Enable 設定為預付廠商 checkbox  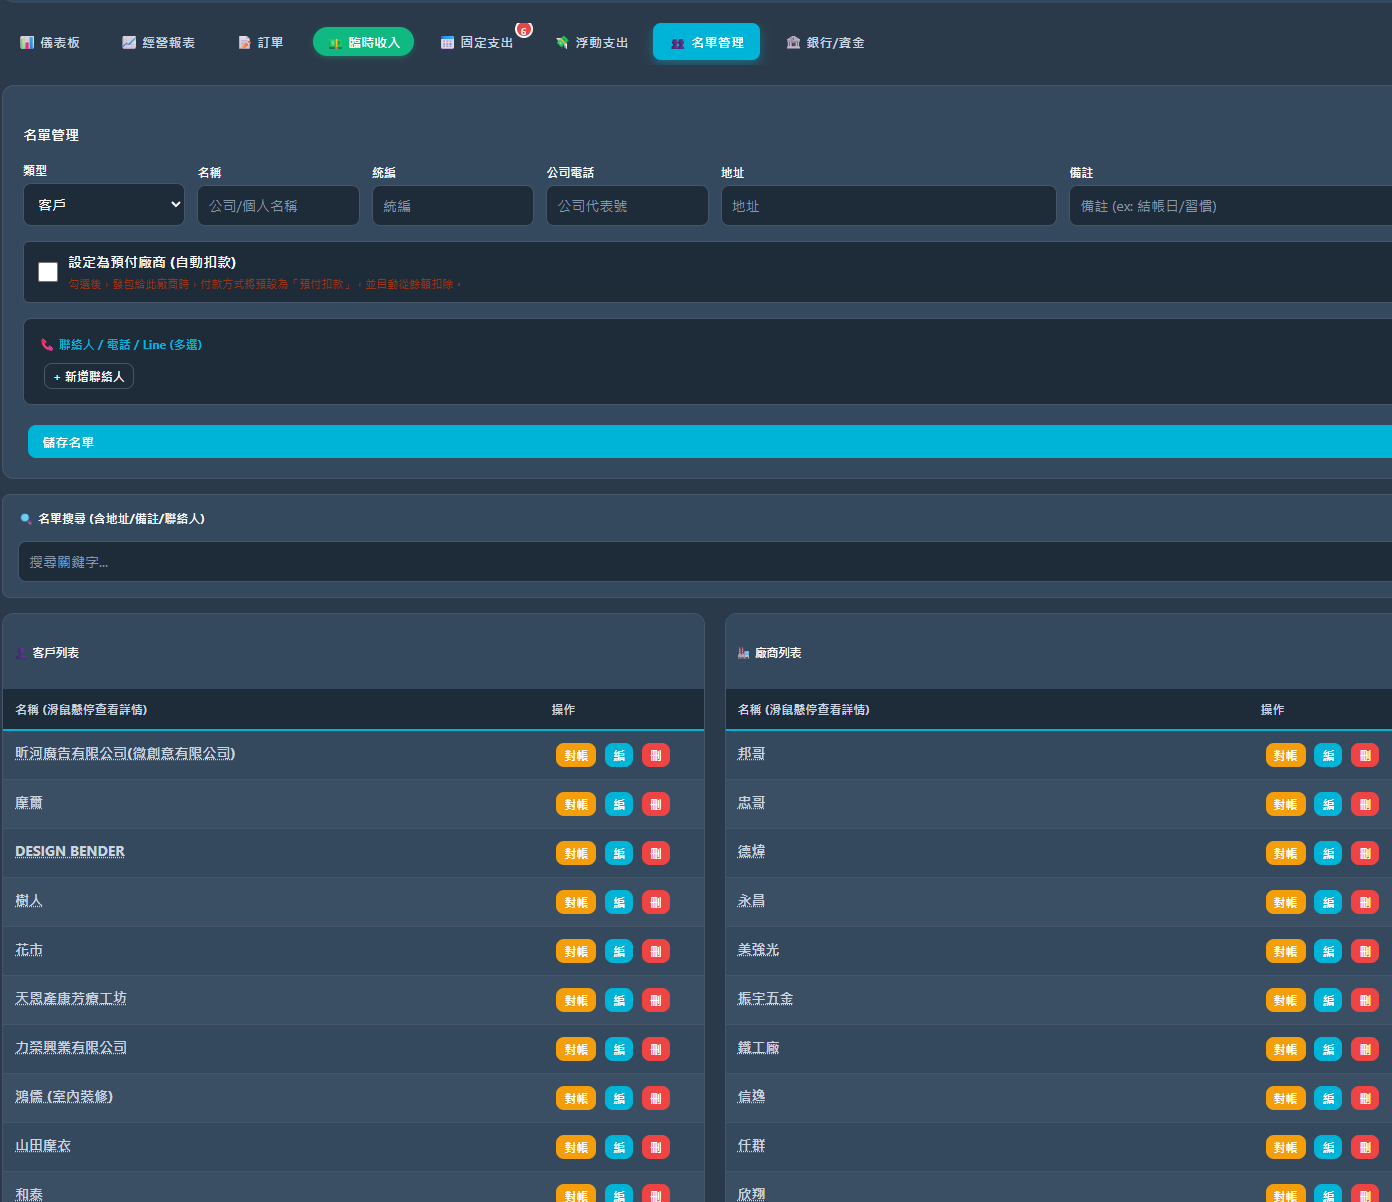pyautogui.click(x=48, y=272)
